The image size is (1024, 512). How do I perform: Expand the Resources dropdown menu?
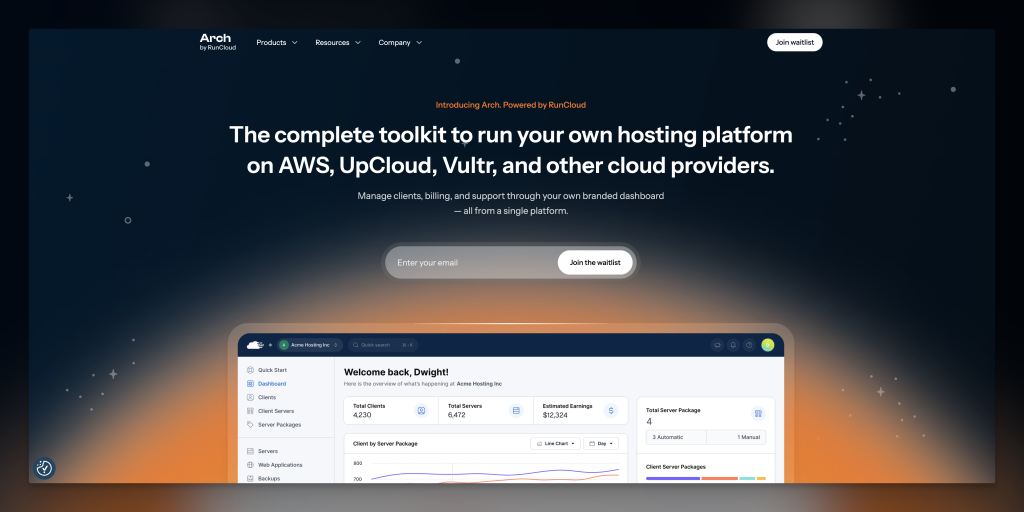pos(337,43)
